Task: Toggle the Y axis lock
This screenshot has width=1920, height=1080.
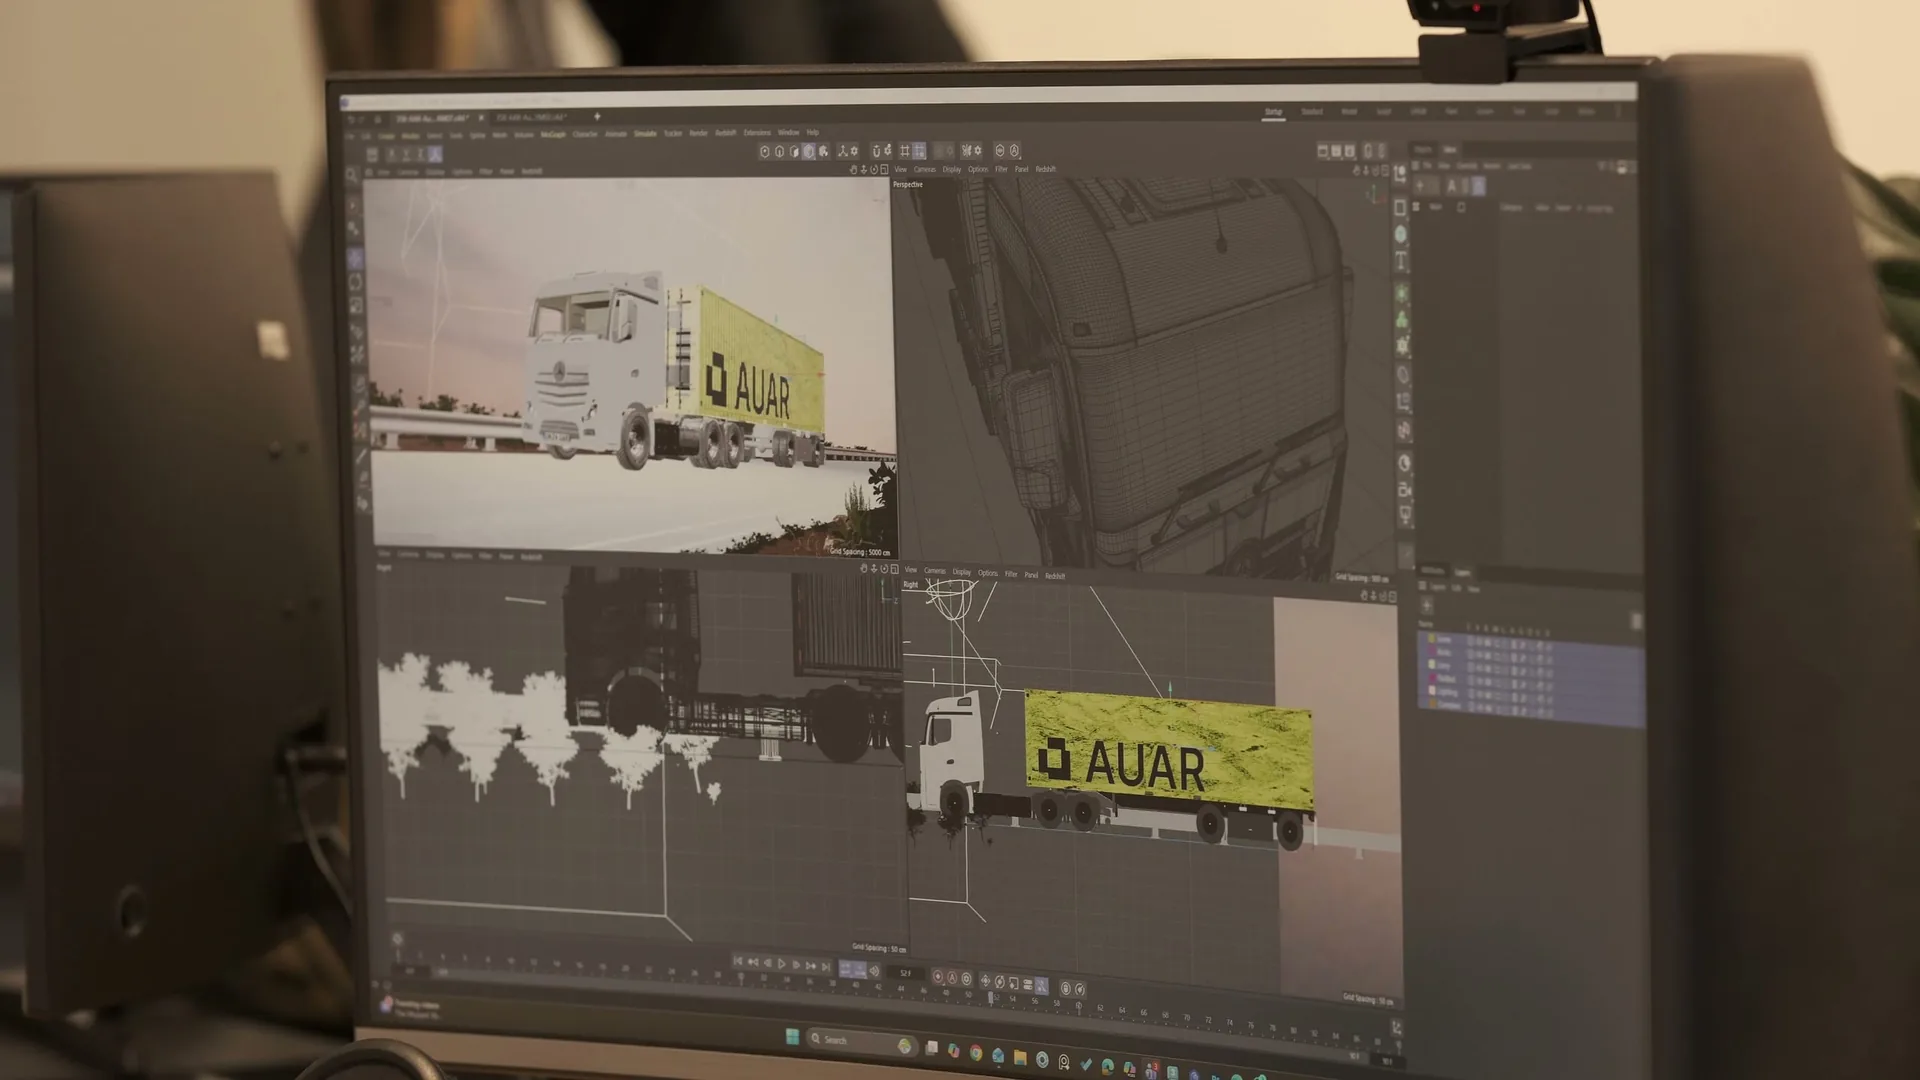Action: click(406, 154)
